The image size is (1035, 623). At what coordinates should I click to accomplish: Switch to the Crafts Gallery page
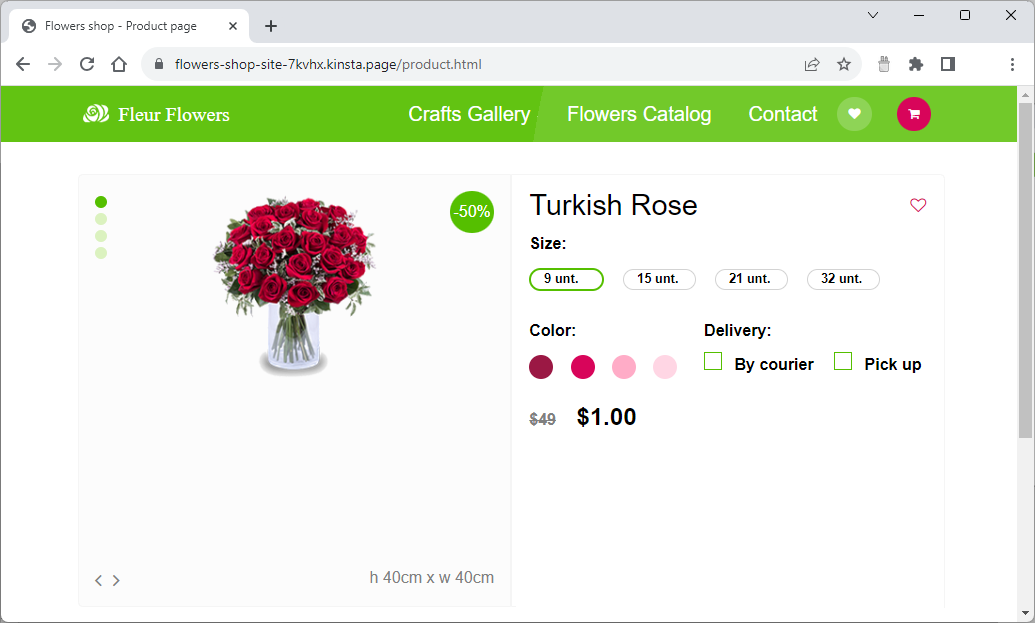click(469, 114)
